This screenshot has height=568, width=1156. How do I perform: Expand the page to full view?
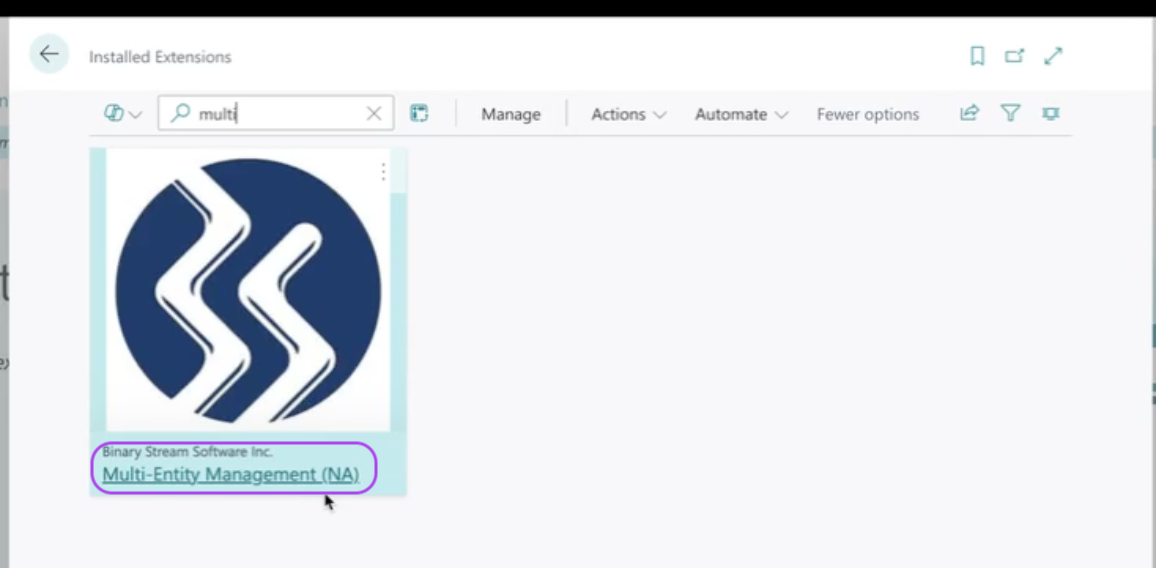click(1054, 56)
